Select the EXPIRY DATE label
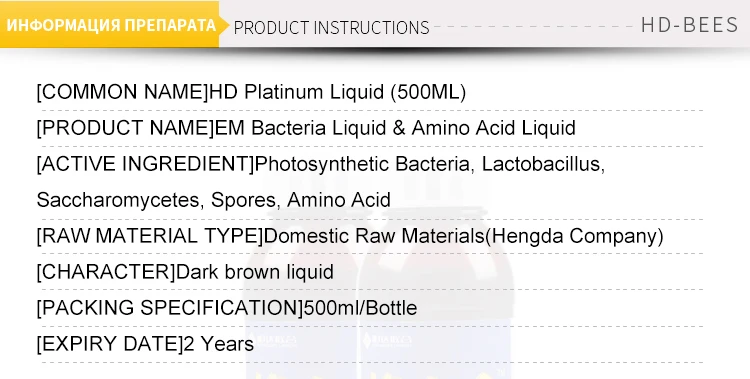750x379 pixels. [x=110, y=344]
